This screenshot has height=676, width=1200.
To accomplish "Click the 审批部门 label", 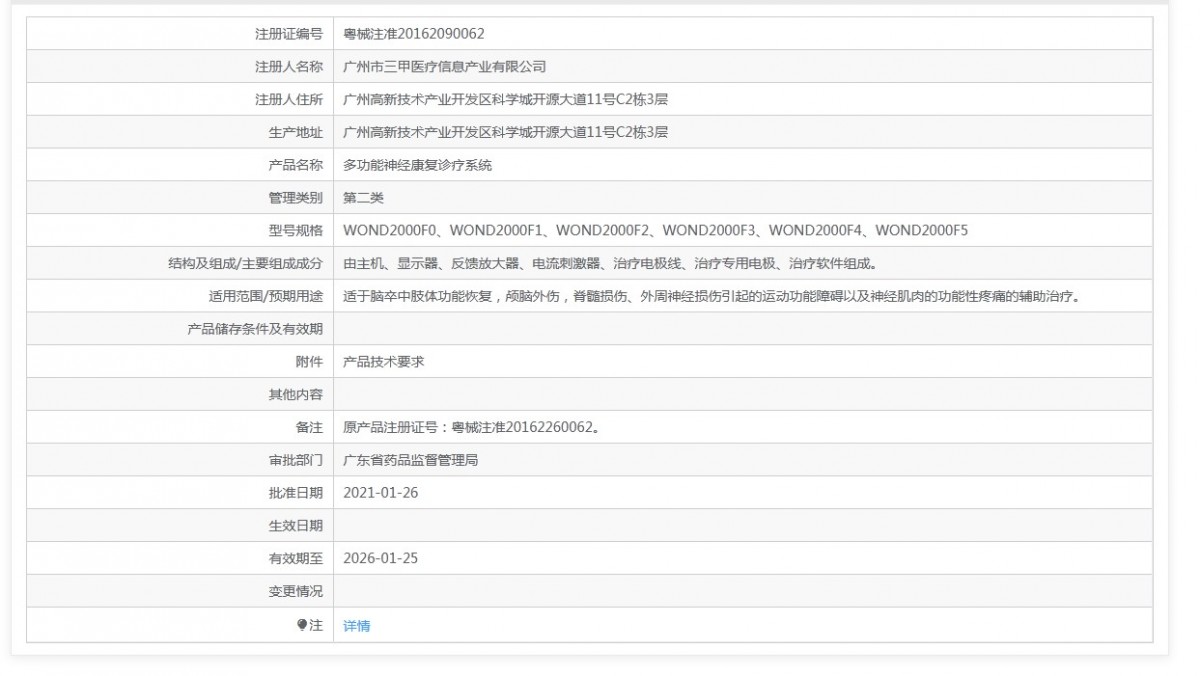I will click(x=296, y=461).
